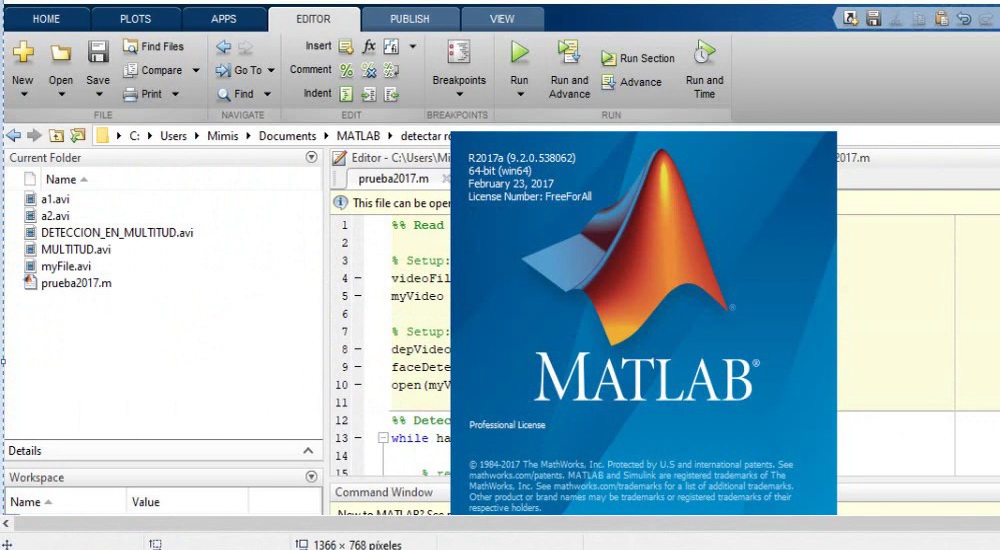The height and width of the screenshot is (550, 1000).
Task: Open the Compare dropdown arrow
Action: (x=196, y=70)
